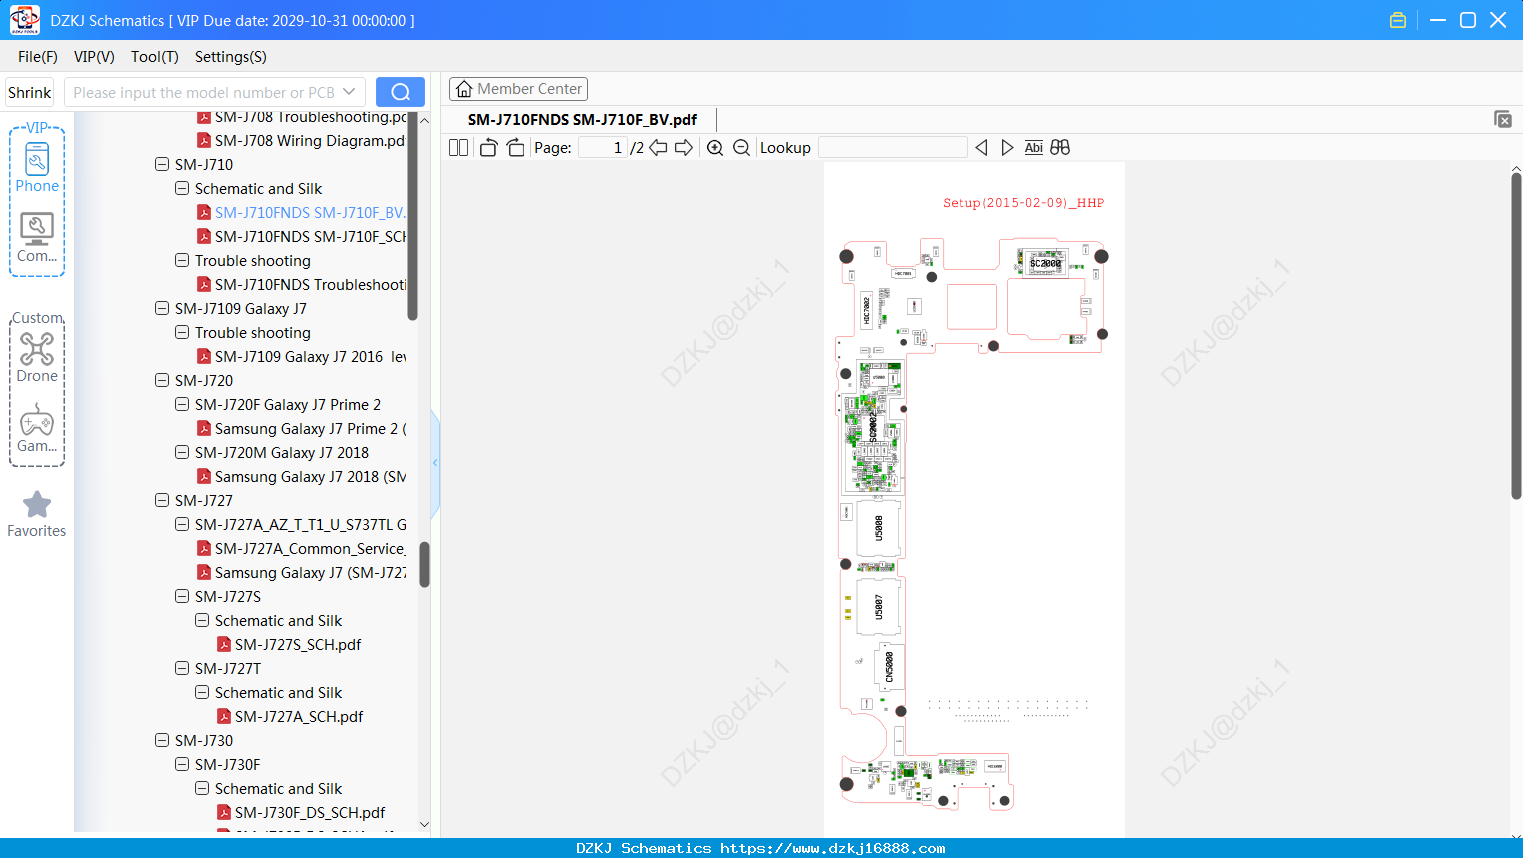Collapse SM-J720F Galaxy J7 Prime 2
The image size is (1523, 858).
[x=182, y=404]
